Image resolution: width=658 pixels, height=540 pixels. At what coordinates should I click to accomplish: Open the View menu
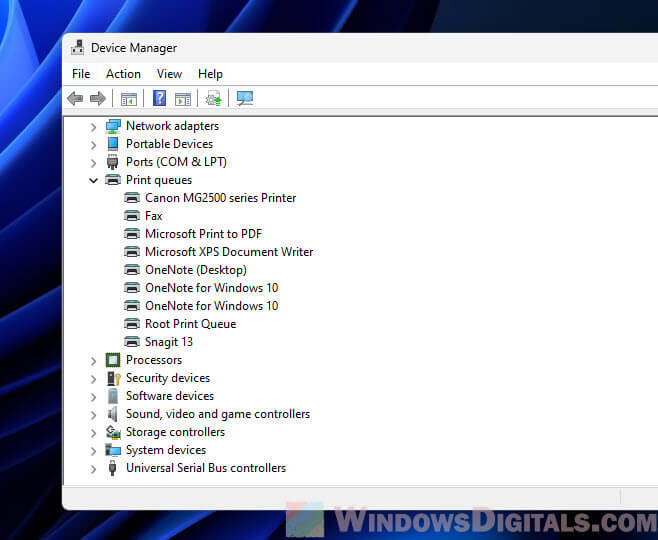pos(169,74)
